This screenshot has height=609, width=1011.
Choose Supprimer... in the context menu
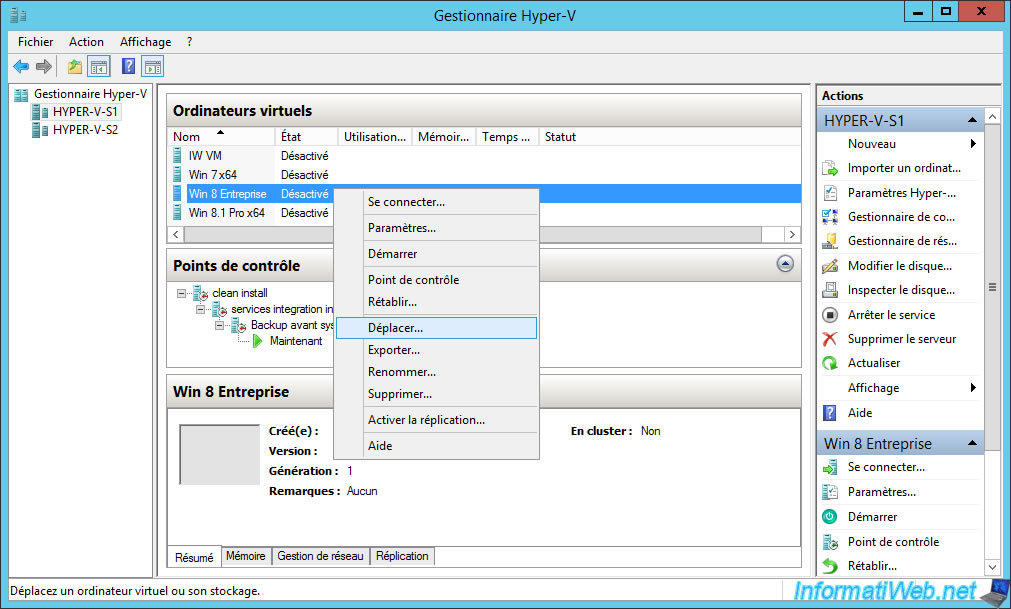(437, 394)
